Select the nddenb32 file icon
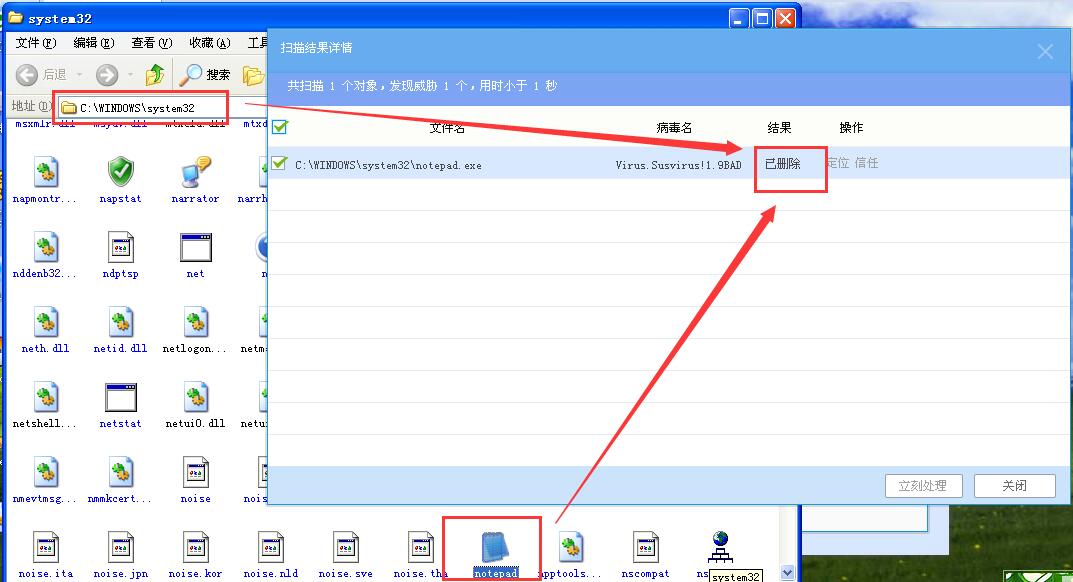The height and width of the screenshot is (582, 1073). [45, 247]
